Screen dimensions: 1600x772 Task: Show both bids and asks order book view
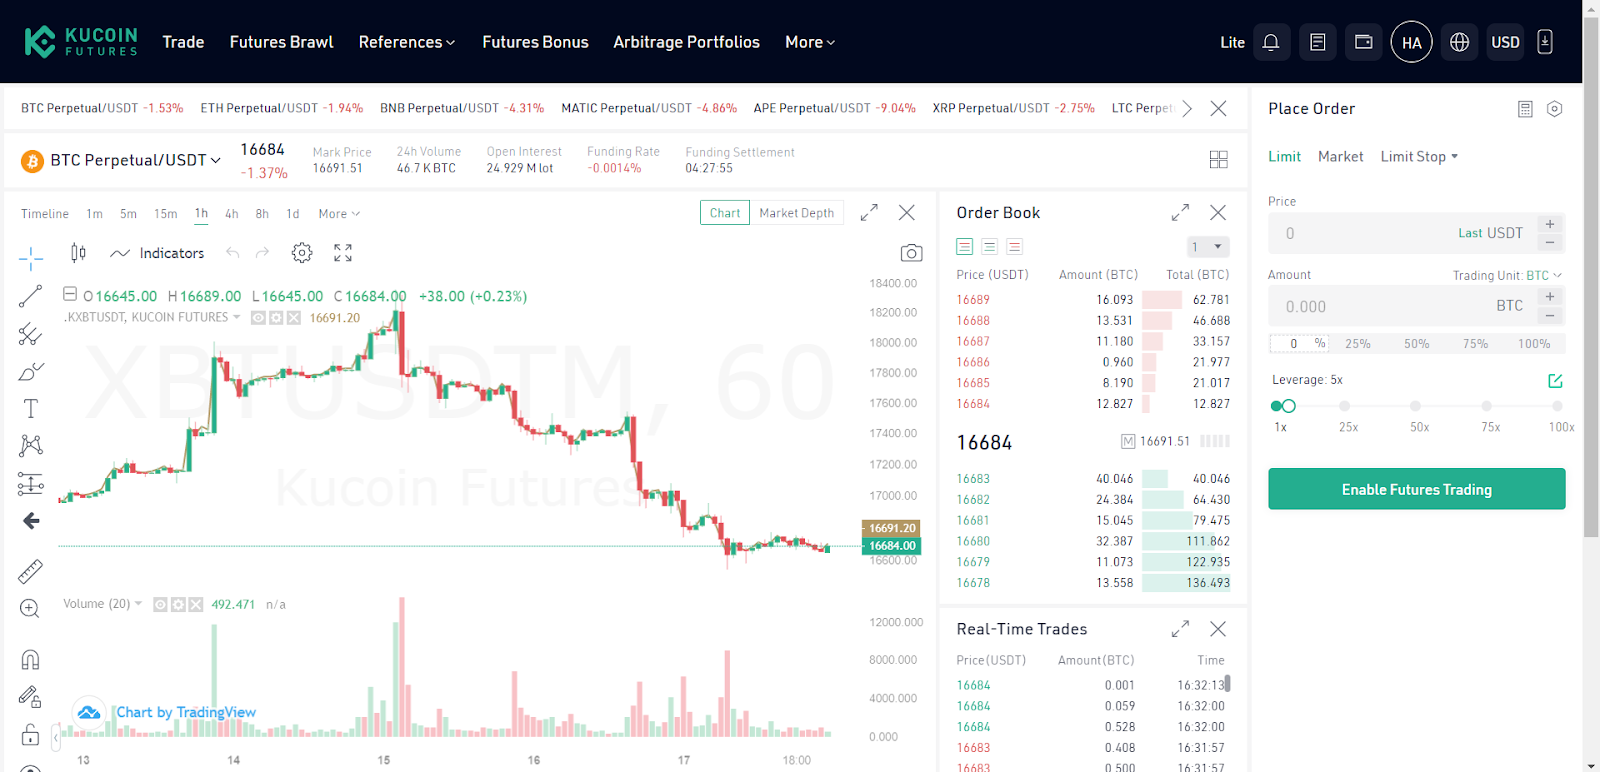[964, 247]
